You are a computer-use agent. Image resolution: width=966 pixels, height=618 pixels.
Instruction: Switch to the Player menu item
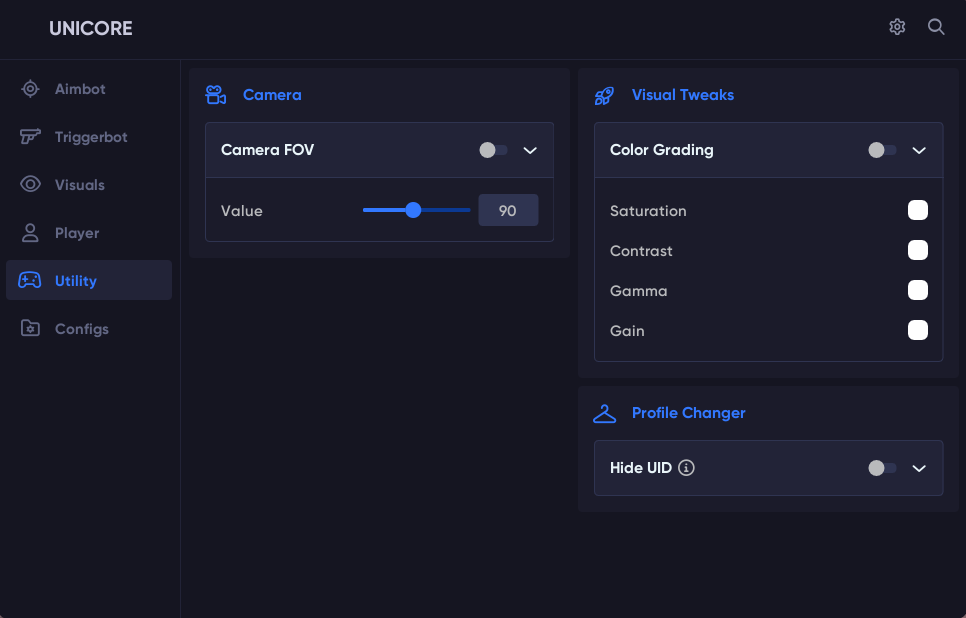click(x=77, y=233)
